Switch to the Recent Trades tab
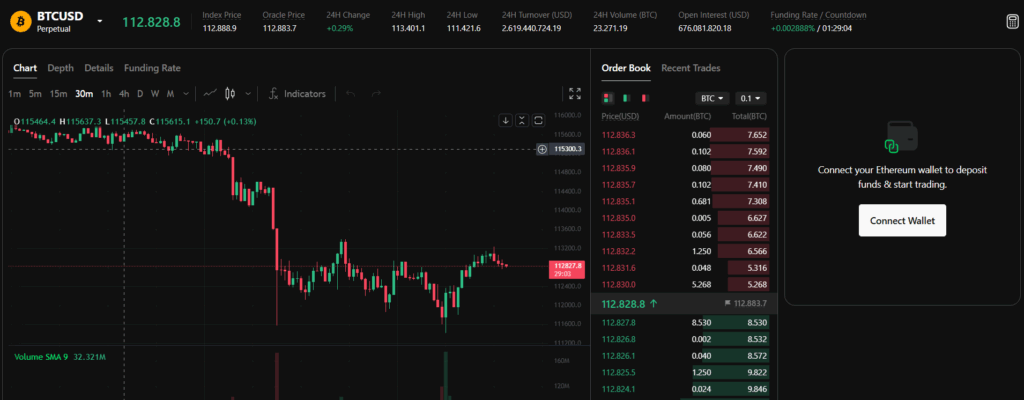 [690, 68]
